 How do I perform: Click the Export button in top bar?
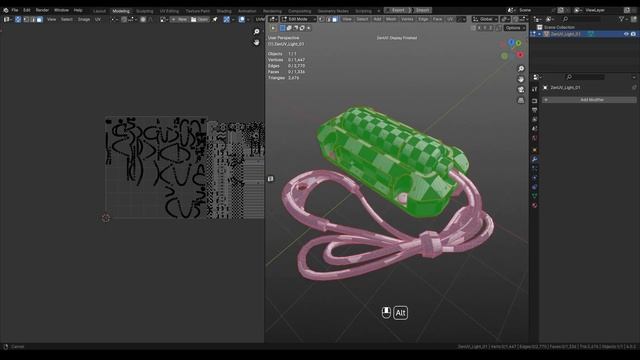(396, 10)
